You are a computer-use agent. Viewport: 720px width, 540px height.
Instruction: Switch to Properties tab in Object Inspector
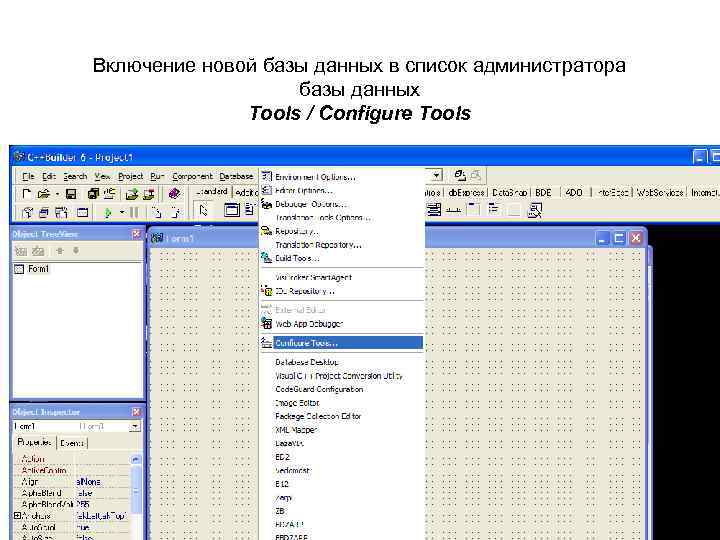point(34,442)
